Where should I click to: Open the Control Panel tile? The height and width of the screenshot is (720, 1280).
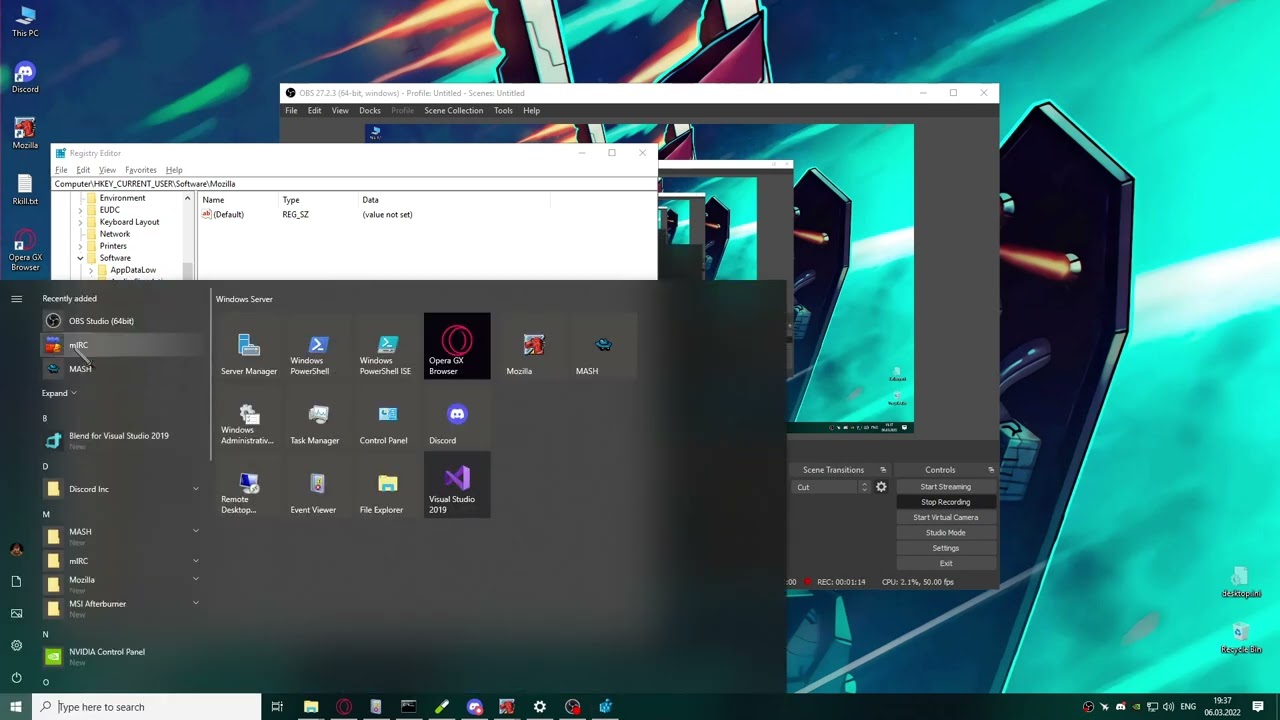pos(388,416)
